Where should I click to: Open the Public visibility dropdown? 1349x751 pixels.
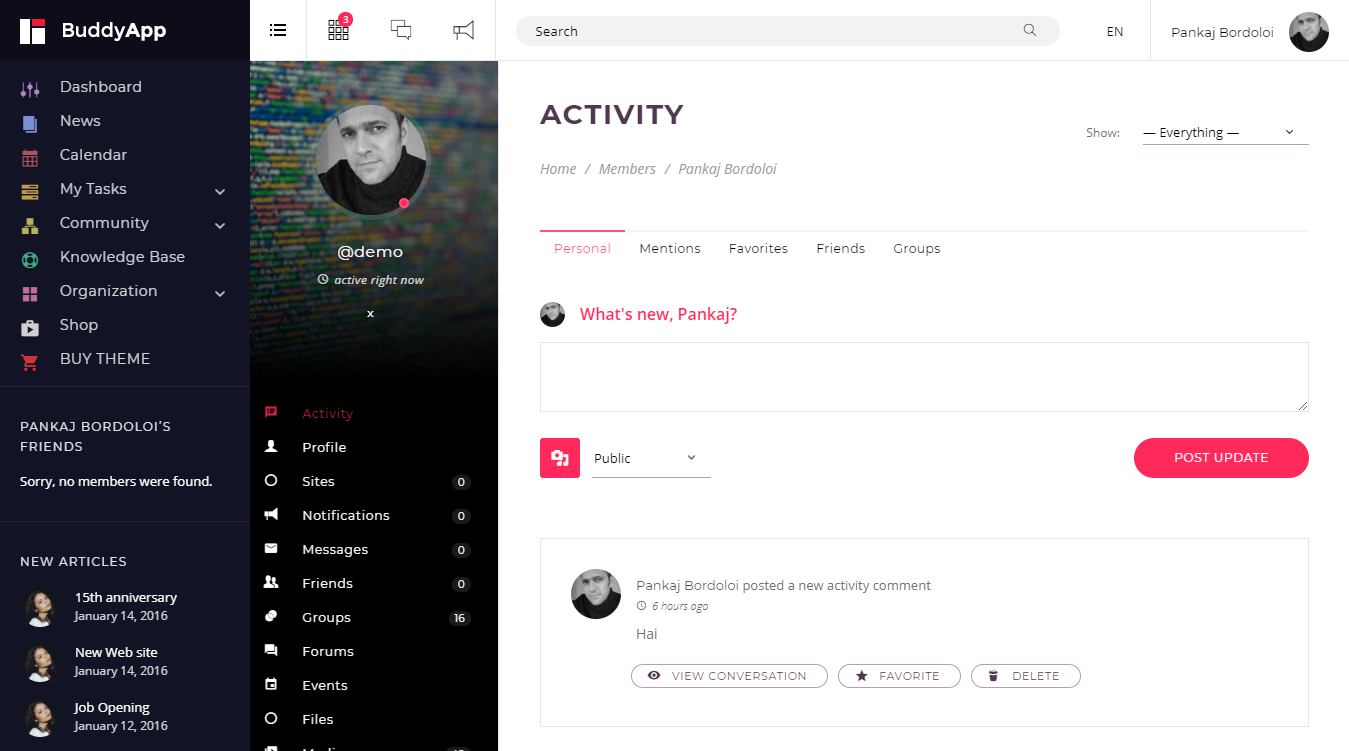pyautogui.click(x=651, y=458)
